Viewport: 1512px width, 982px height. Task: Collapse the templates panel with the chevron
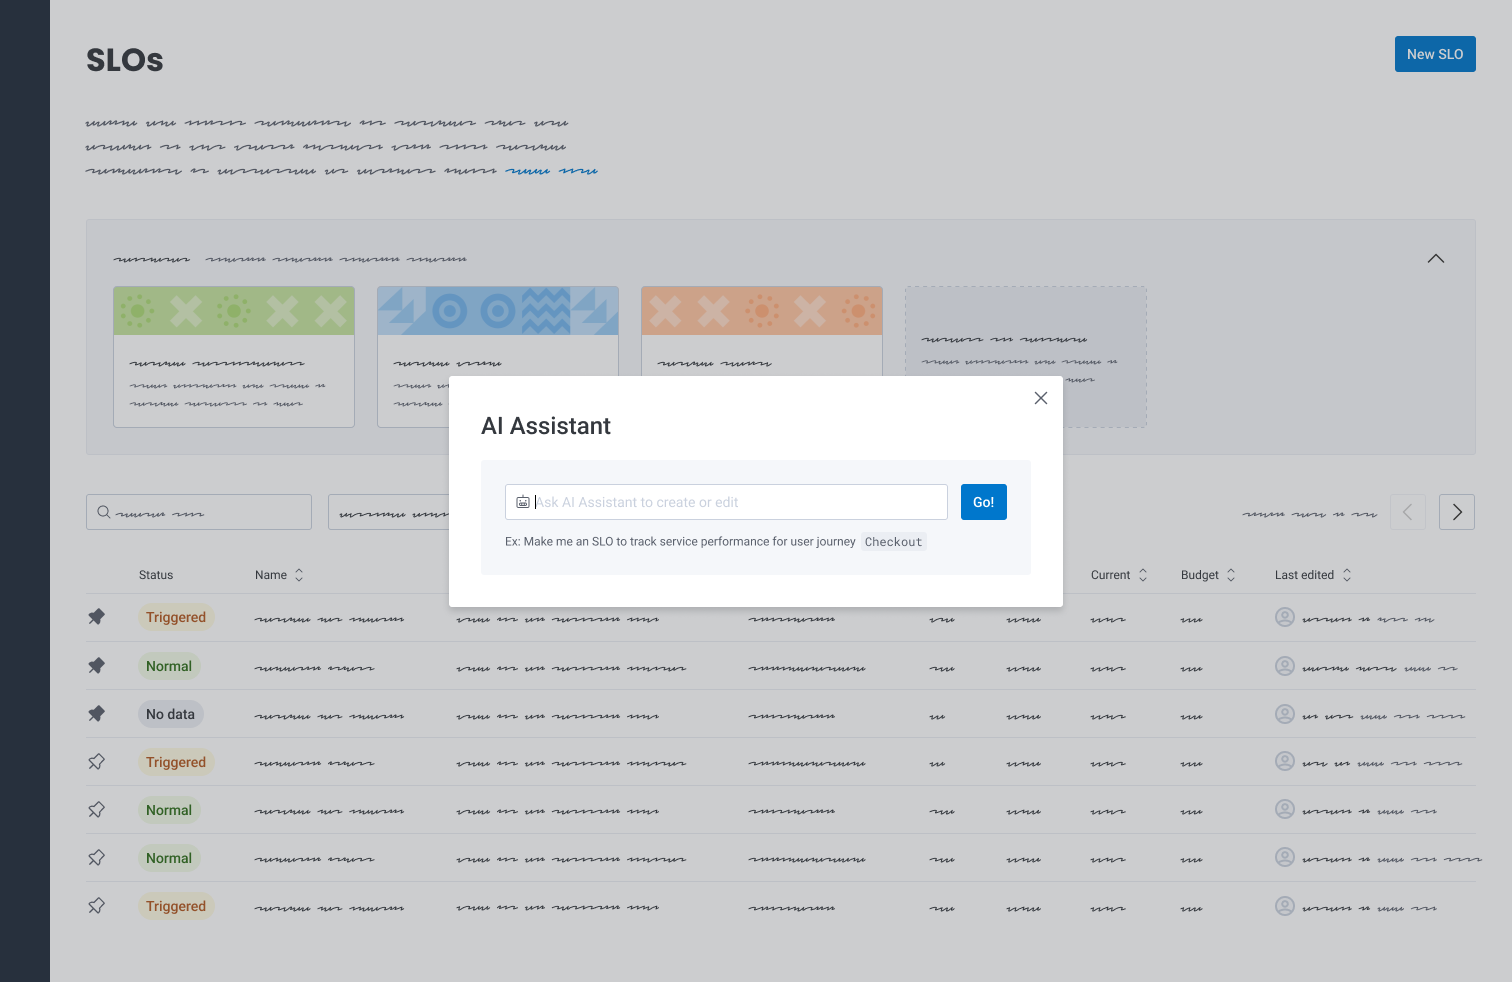[x=1435, y=259]
